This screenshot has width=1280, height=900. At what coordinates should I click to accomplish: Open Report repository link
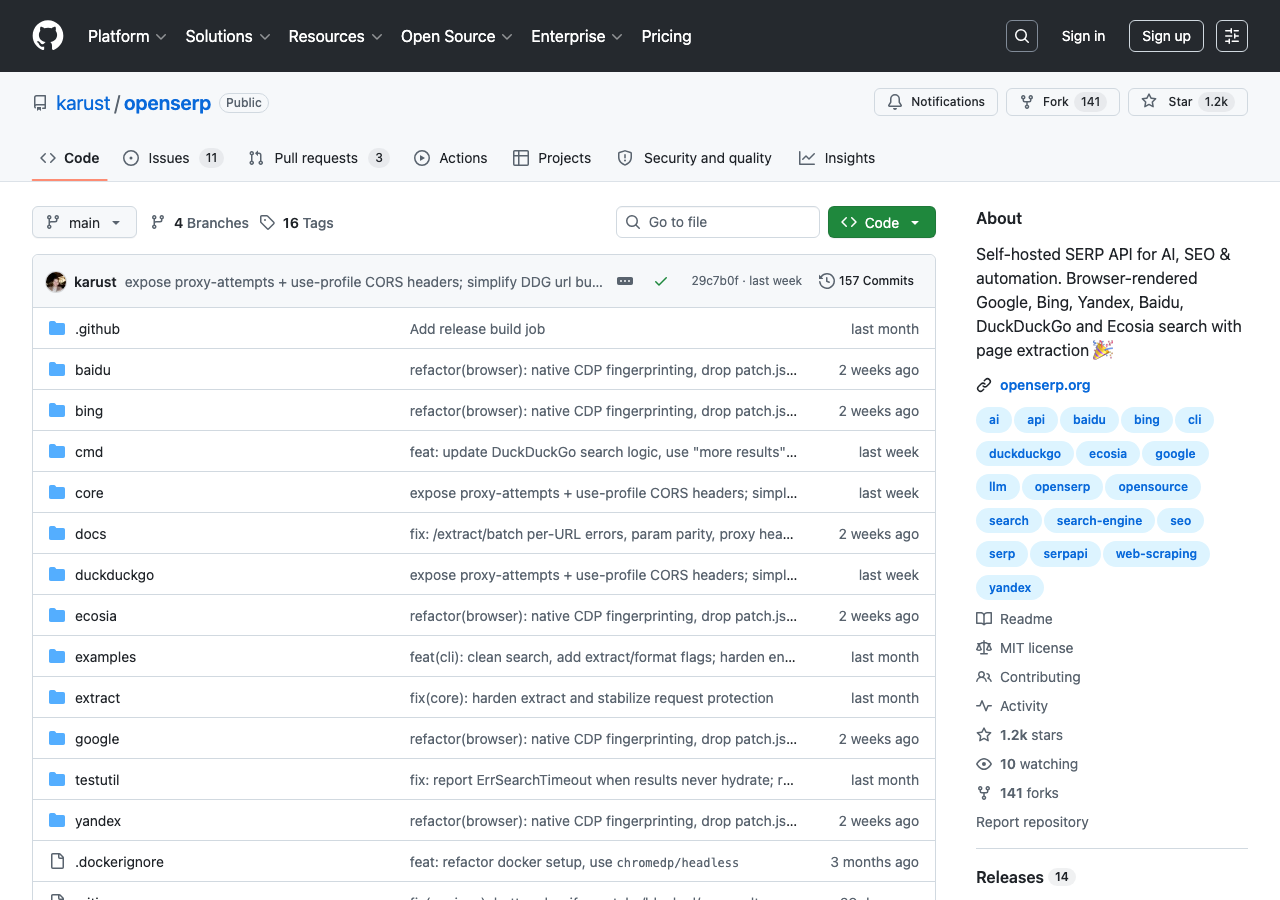pos(1032,822)
